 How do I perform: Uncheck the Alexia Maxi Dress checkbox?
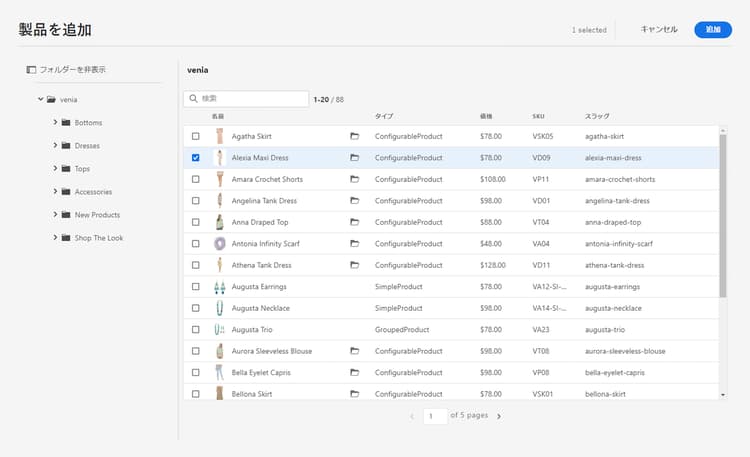coord(196,157)
